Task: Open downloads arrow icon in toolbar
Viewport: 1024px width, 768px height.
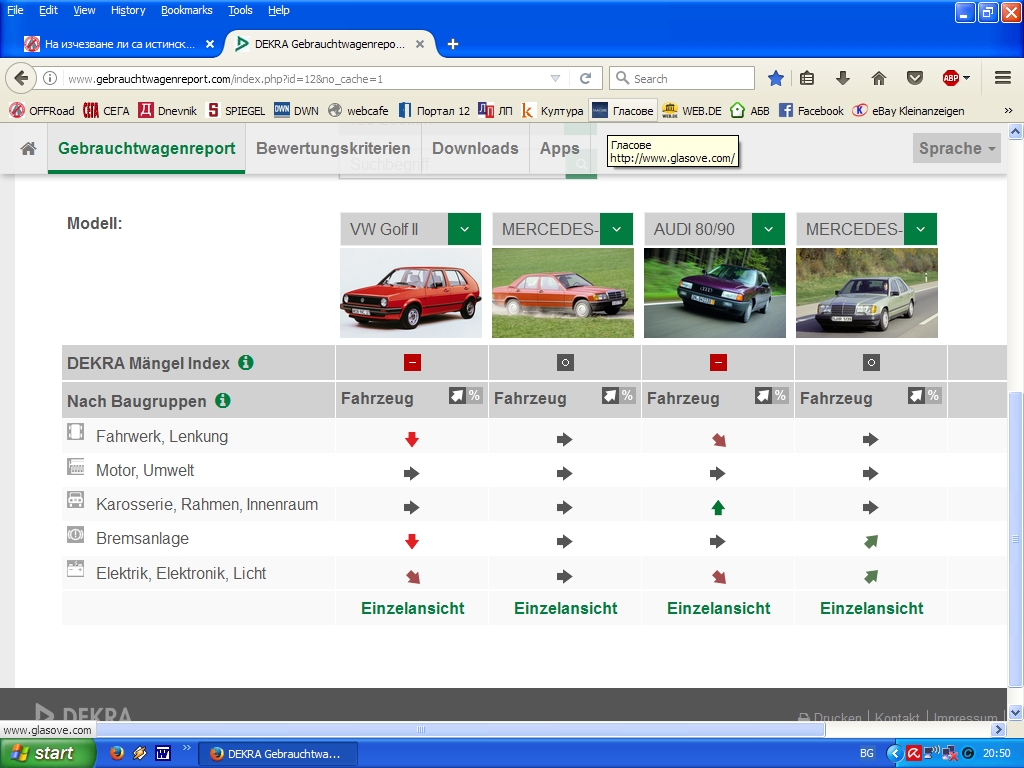Action: [843, 78]
